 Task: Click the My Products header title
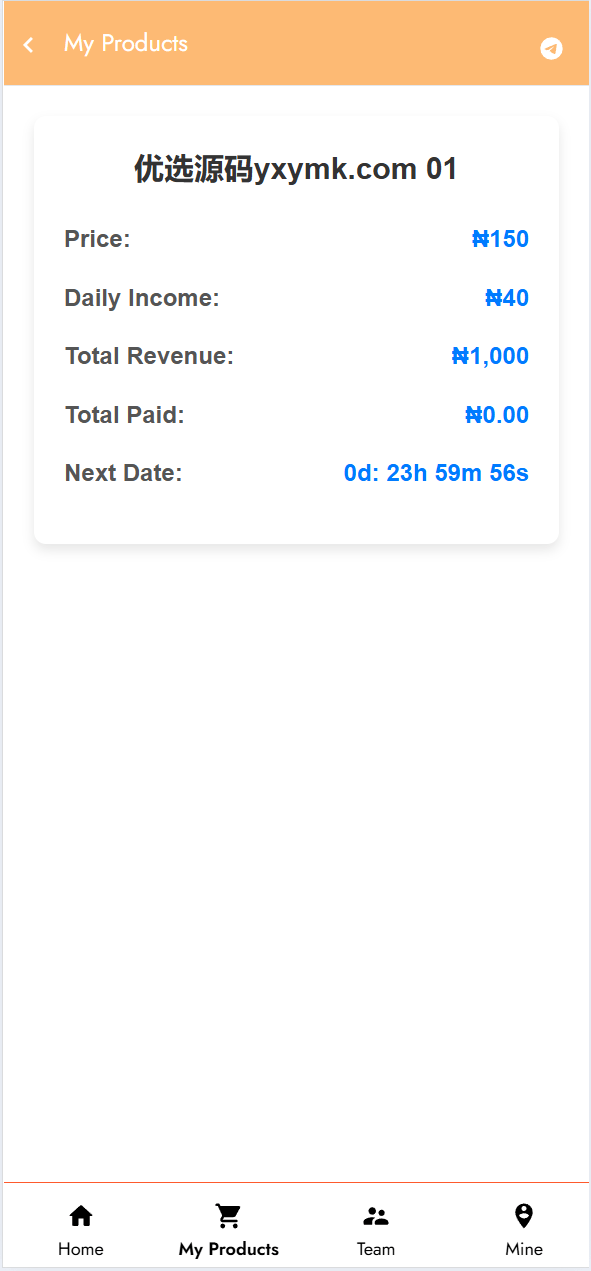126,43
